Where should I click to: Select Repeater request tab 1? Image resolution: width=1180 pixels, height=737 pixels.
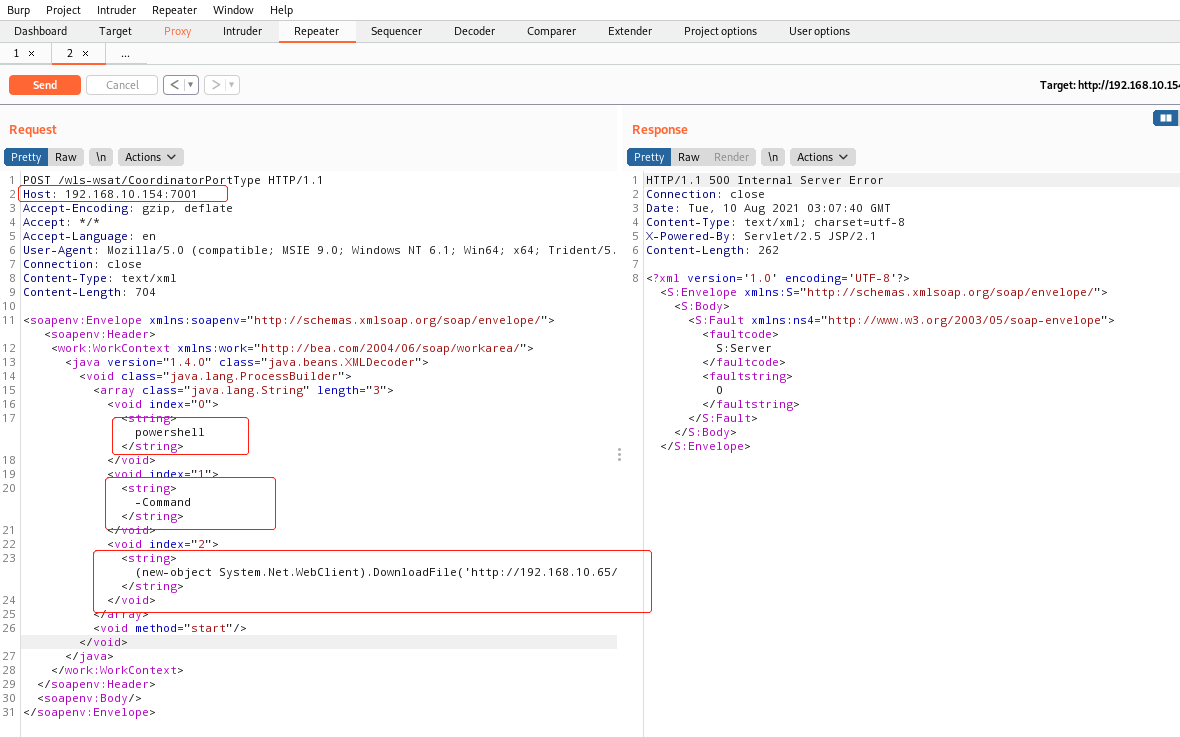16,53
